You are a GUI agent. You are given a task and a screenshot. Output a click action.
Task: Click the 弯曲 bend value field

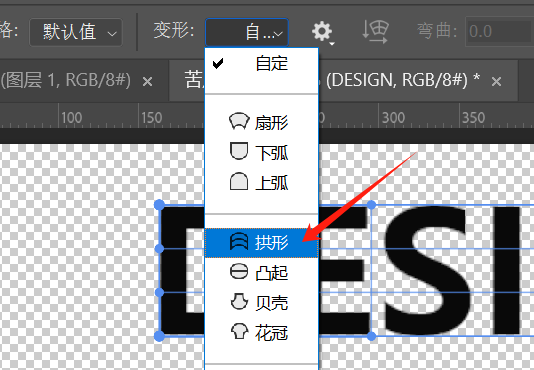499,32
